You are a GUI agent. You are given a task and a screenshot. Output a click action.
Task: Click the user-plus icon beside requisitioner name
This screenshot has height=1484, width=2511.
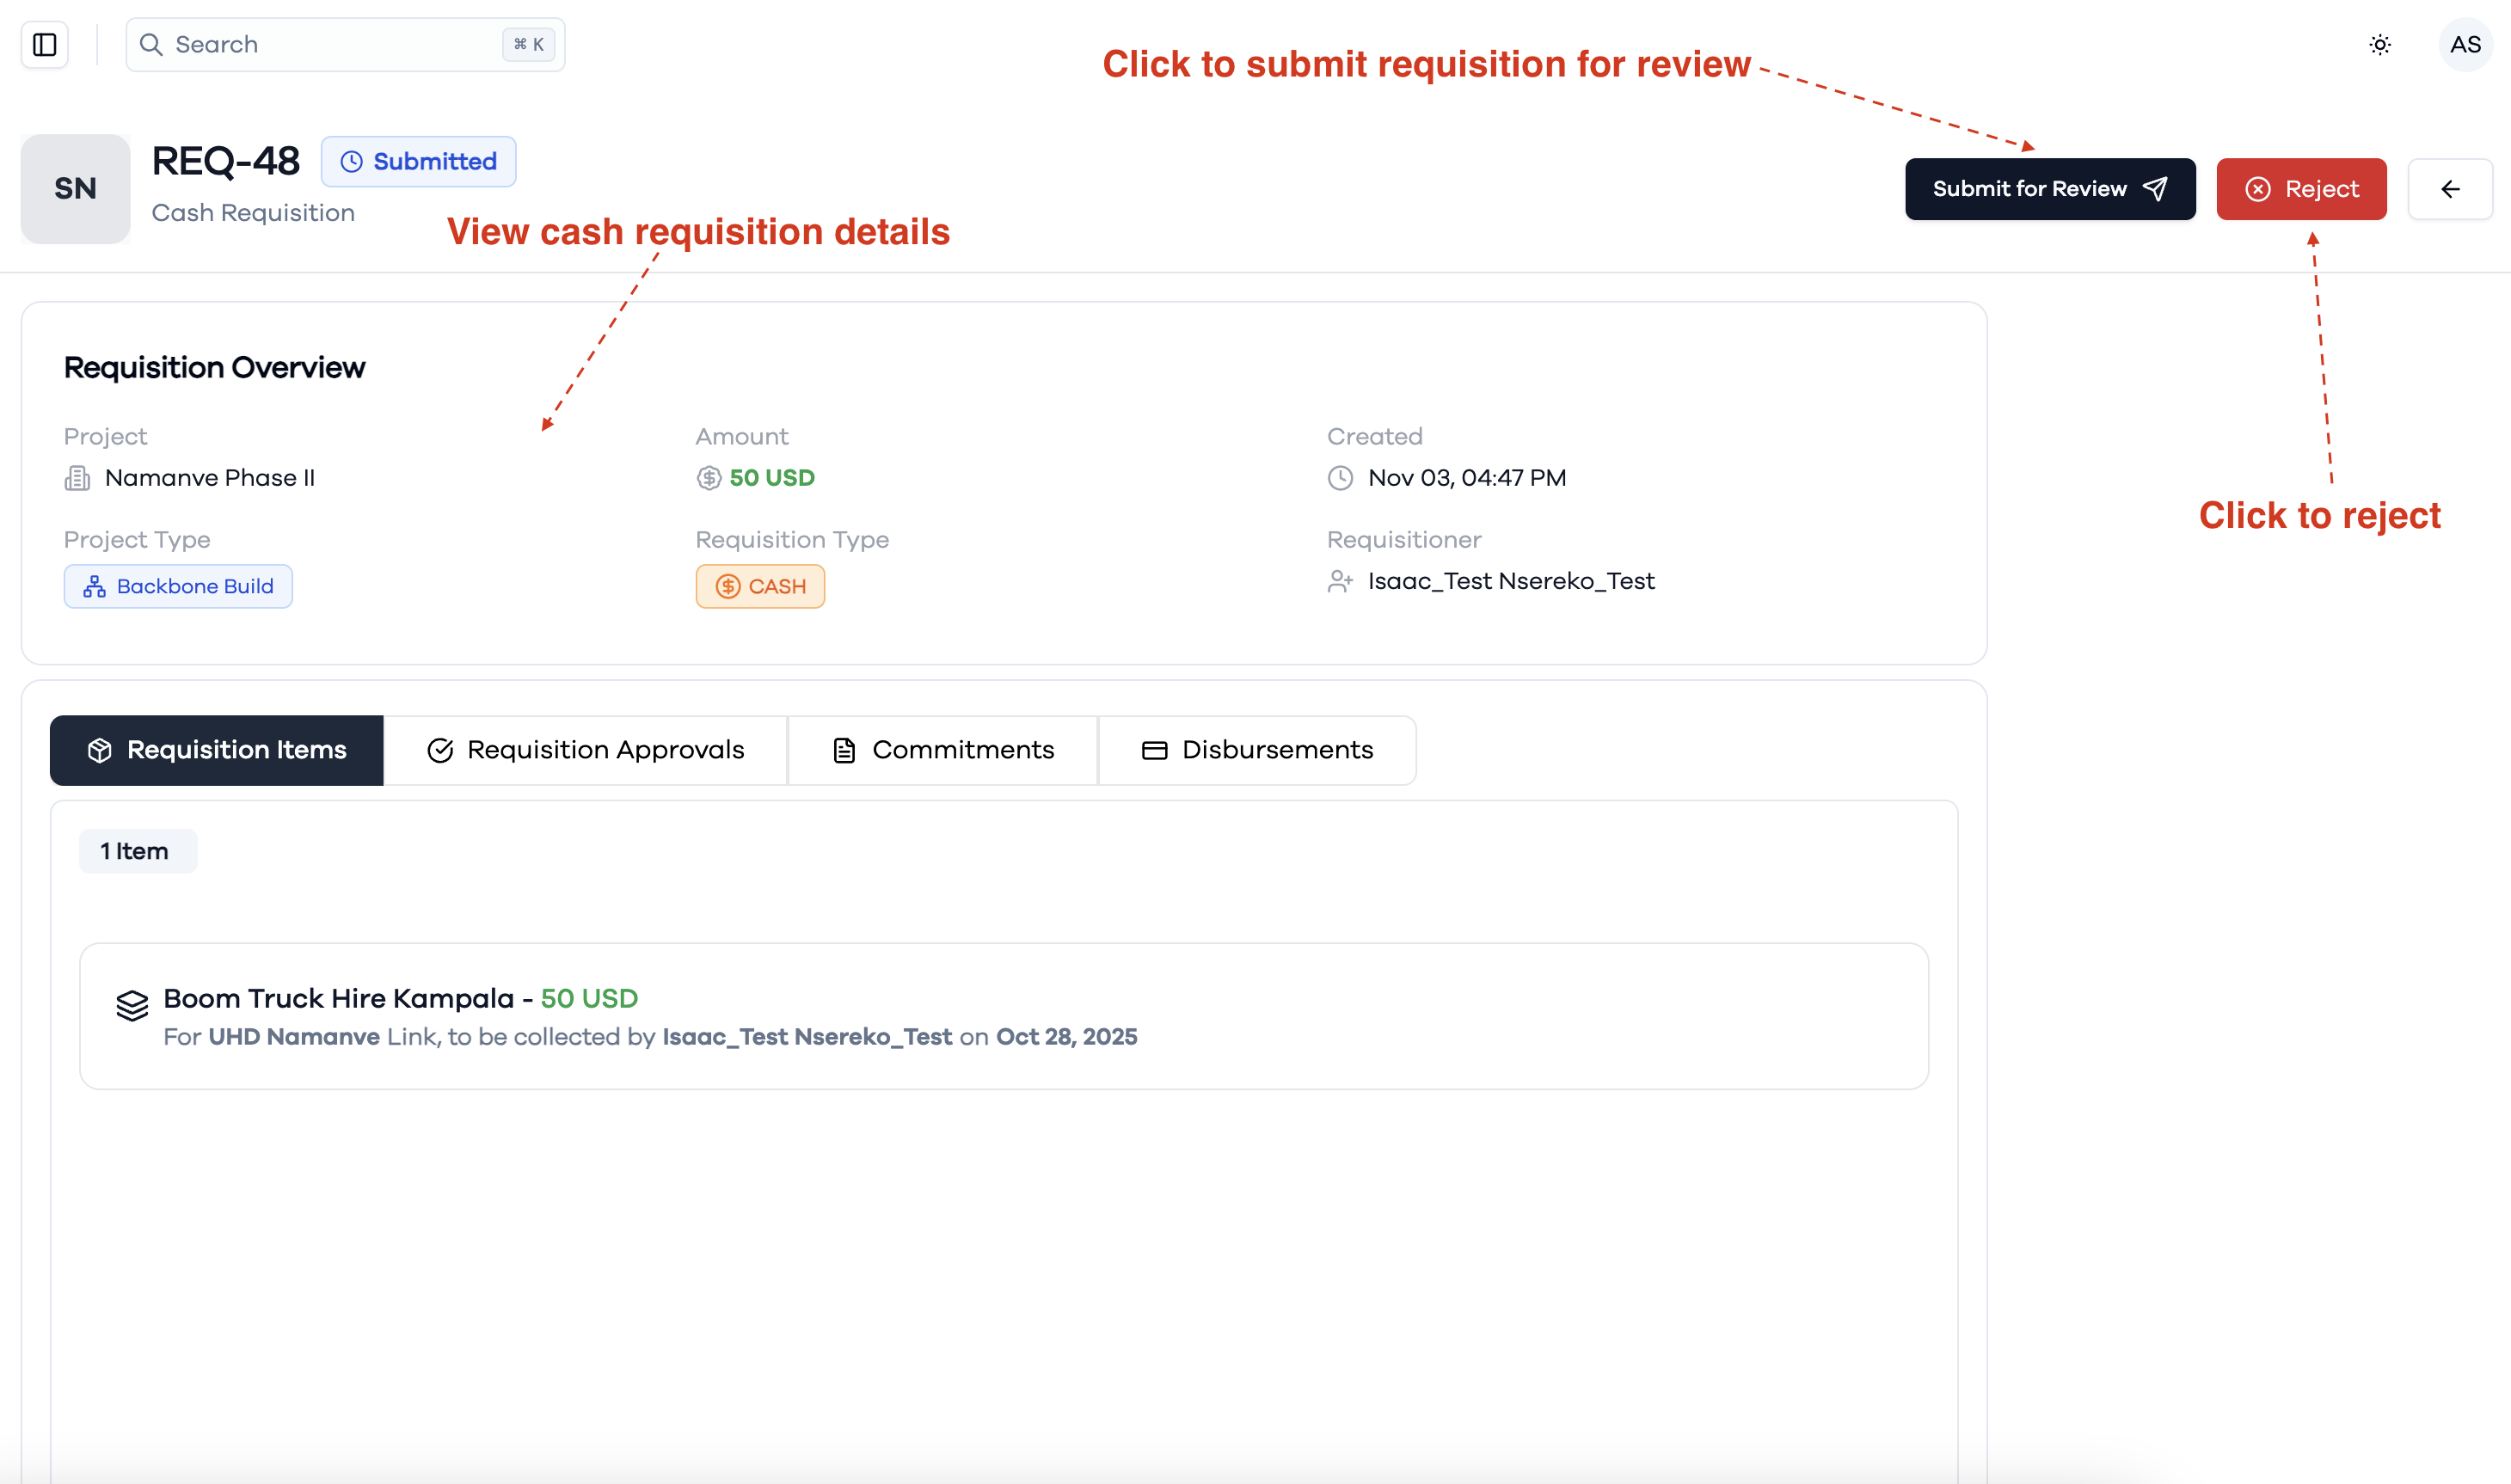1340,581
